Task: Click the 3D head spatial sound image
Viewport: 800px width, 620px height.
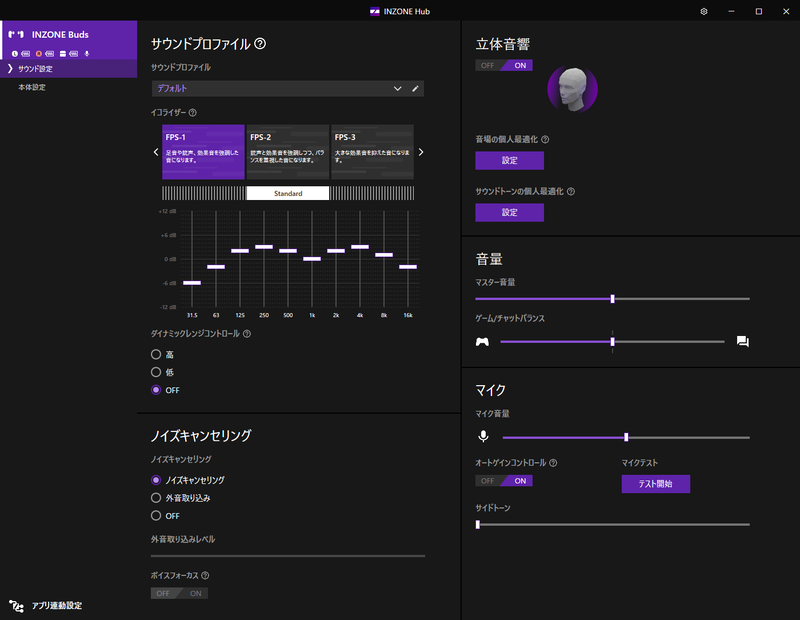Action: point(572,89)
